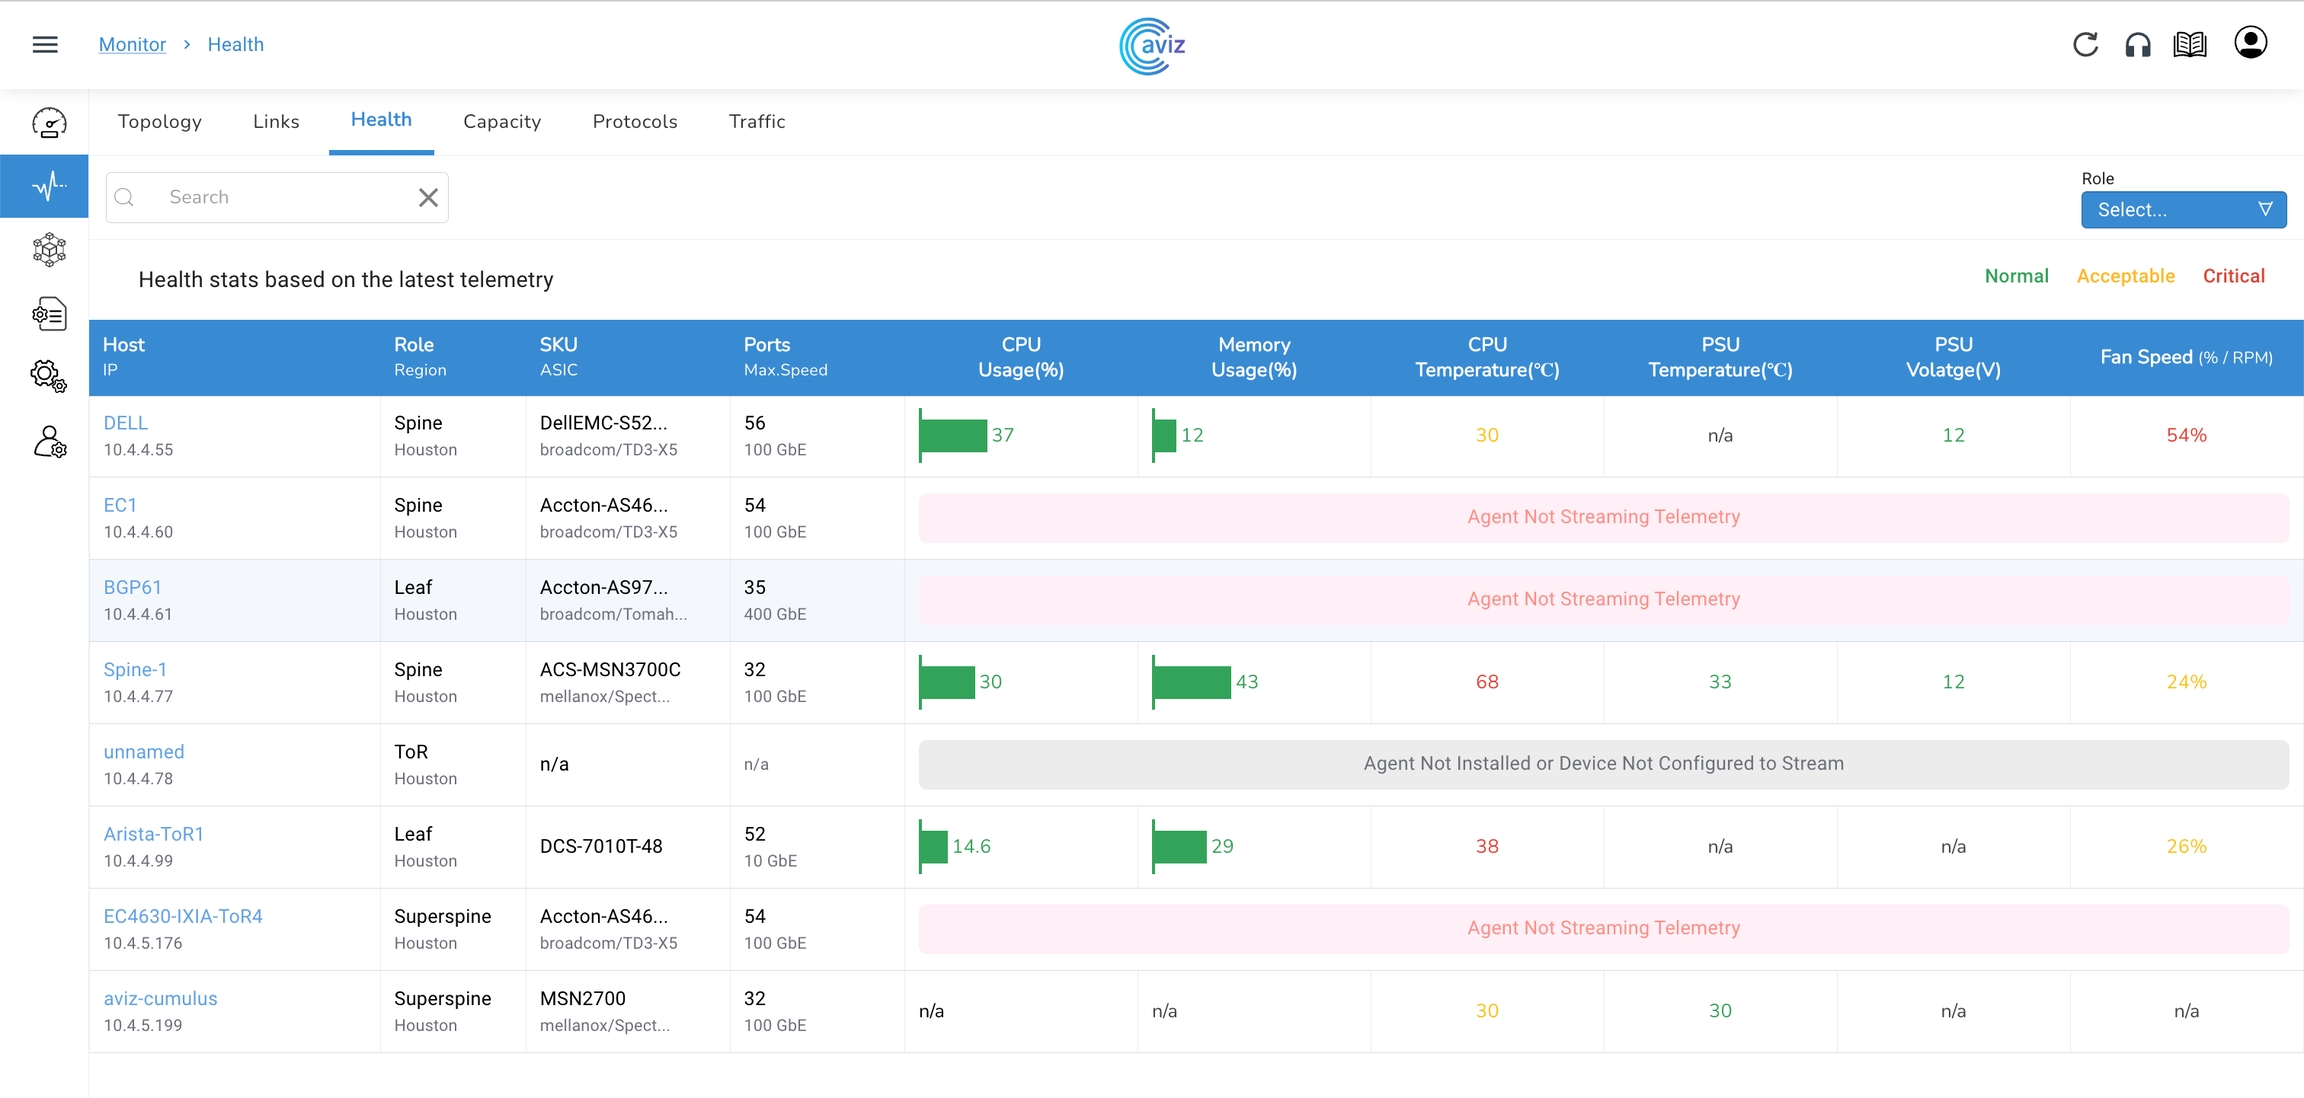Open the Arista-ToR1 host link
The height and width of the screenshot is (1098, 2304).
[153, 834]
